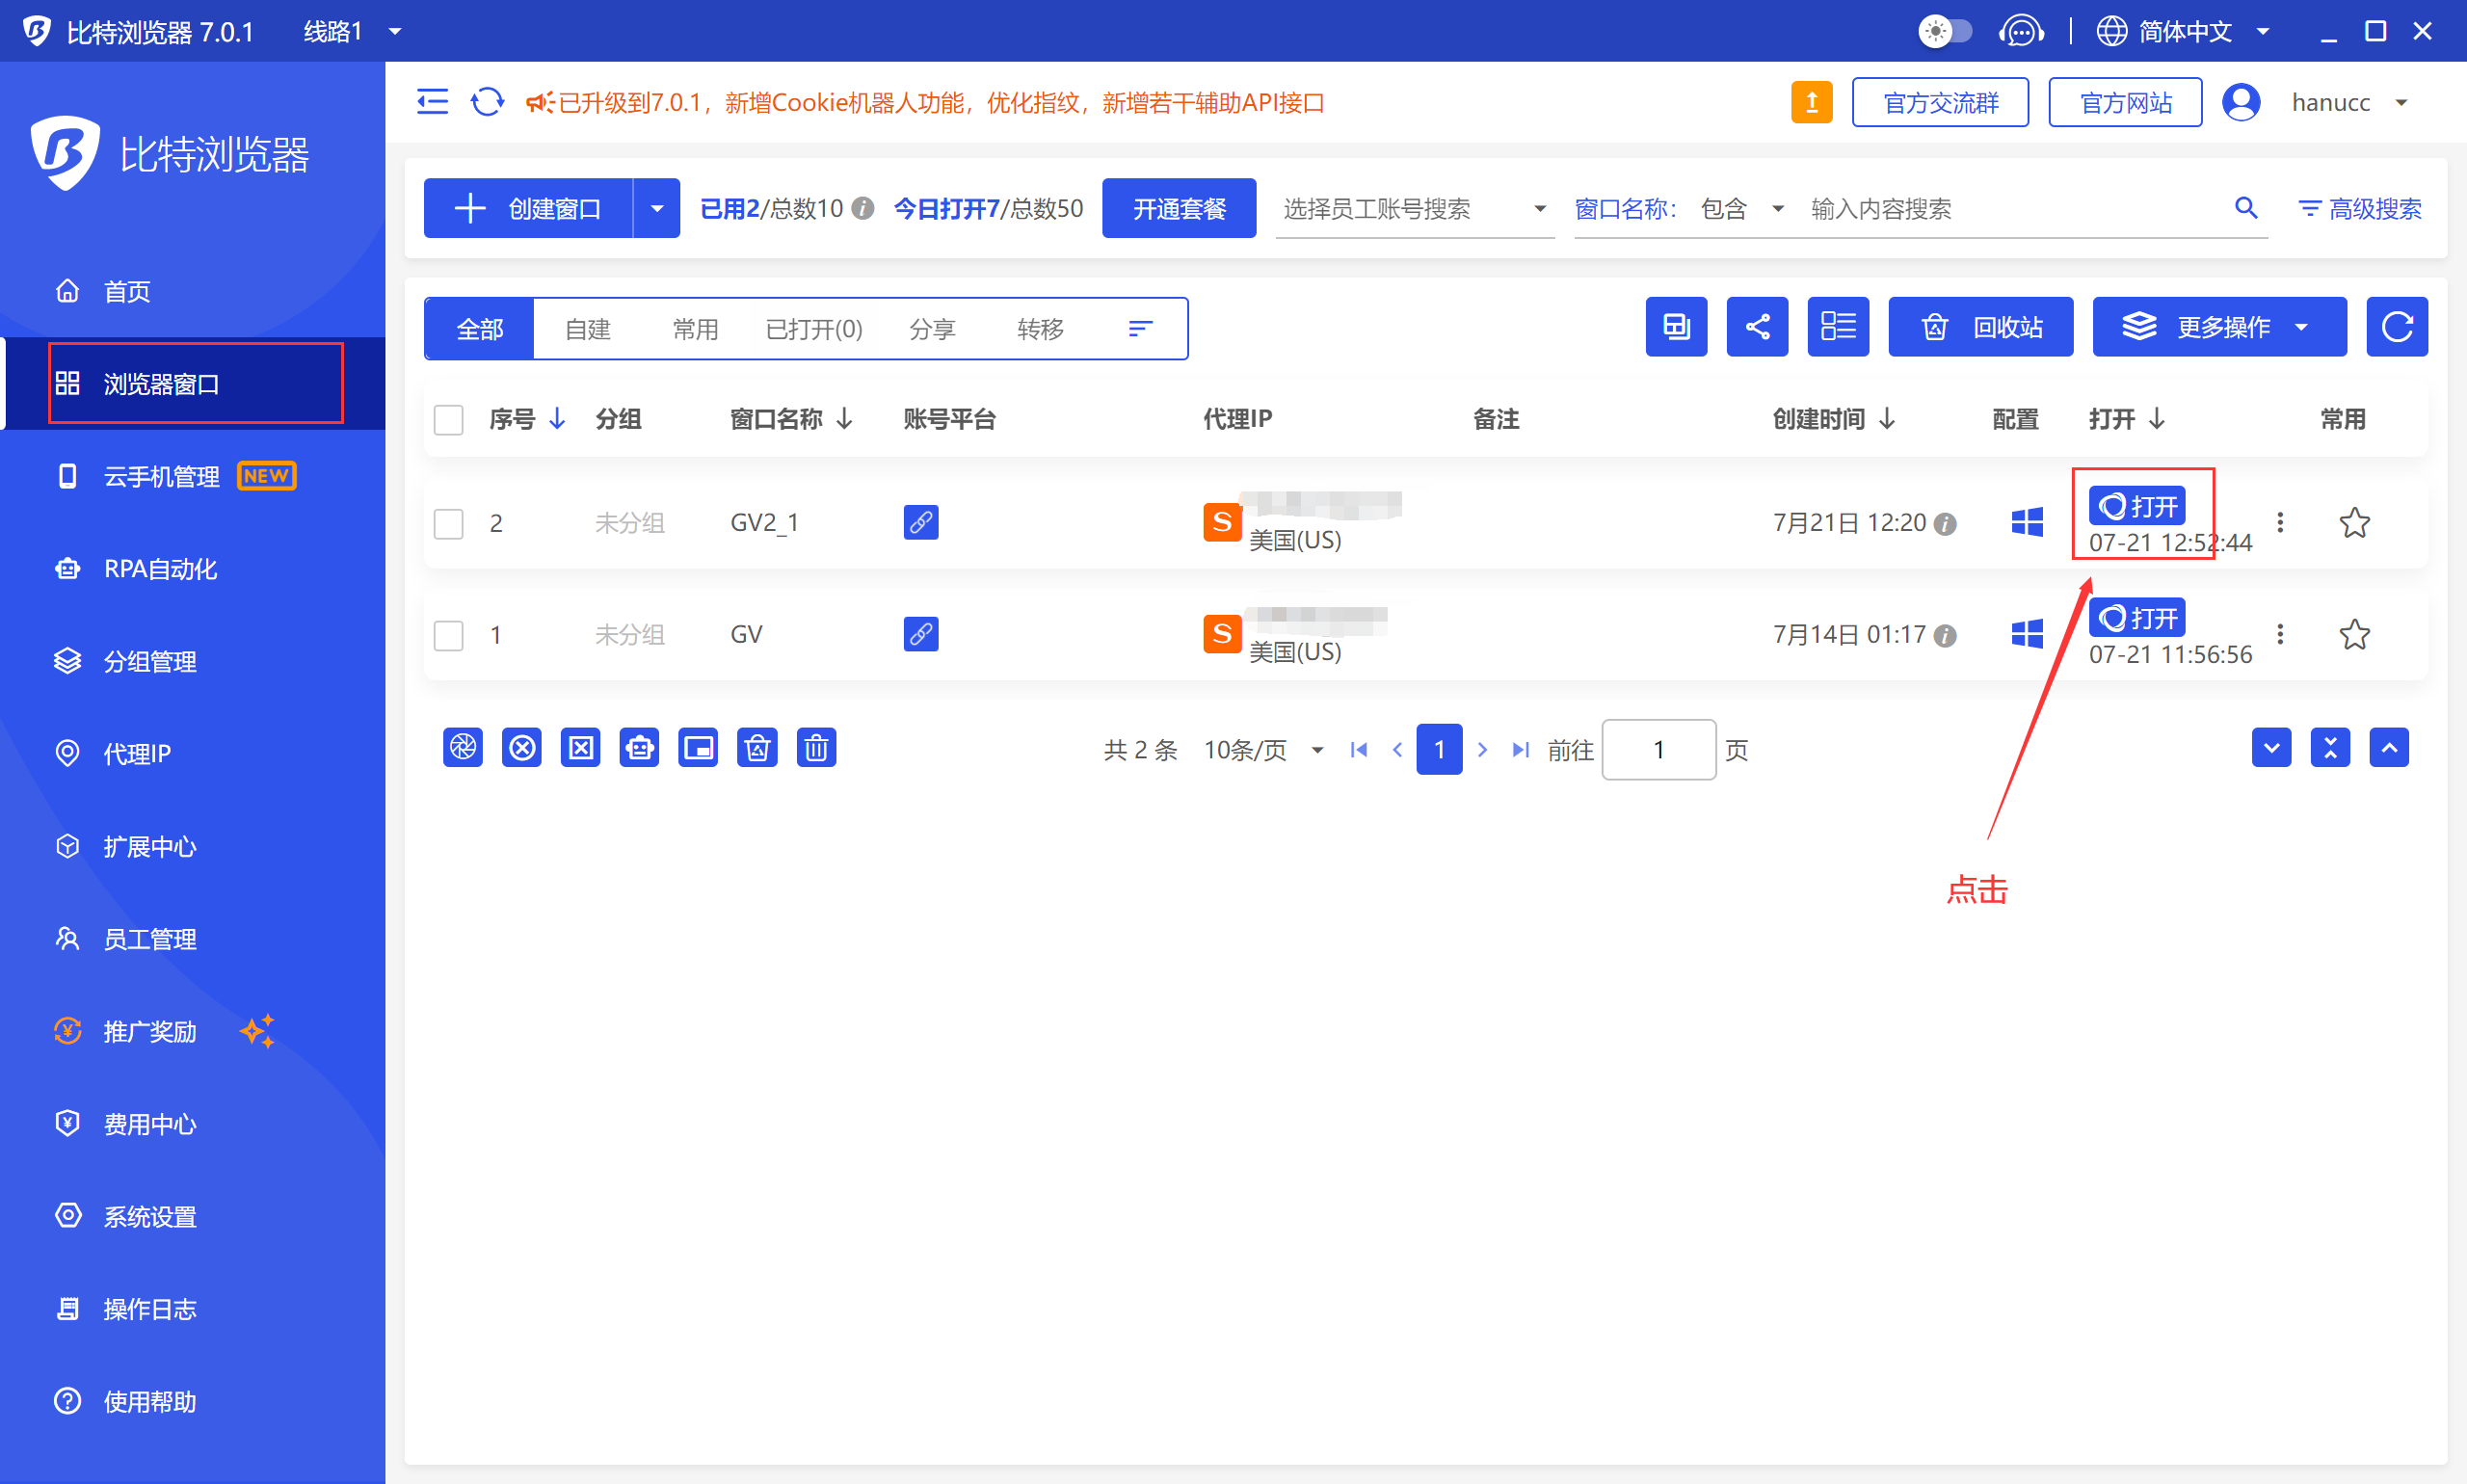Click the go-to page number field
Image resolution: width=2467 pixels, height=1484 pixels.
1658,750
